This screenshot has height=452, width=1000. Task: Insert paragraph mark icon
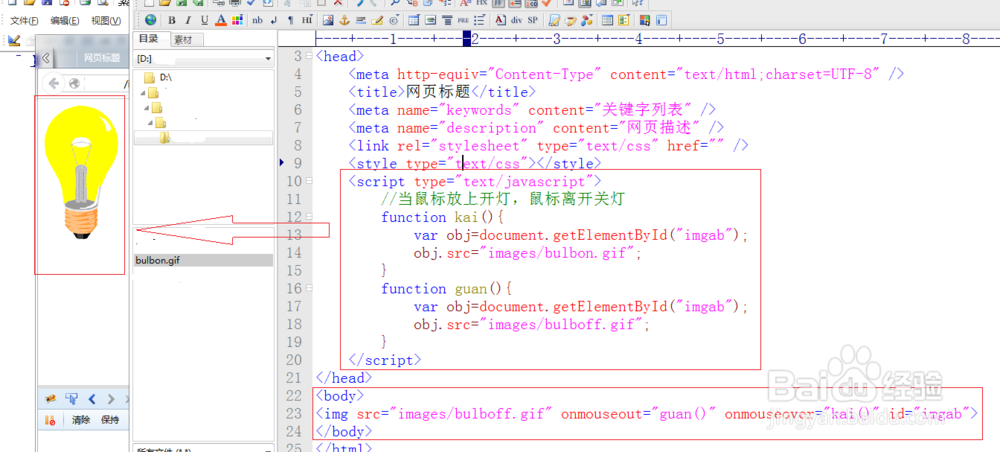290,20
